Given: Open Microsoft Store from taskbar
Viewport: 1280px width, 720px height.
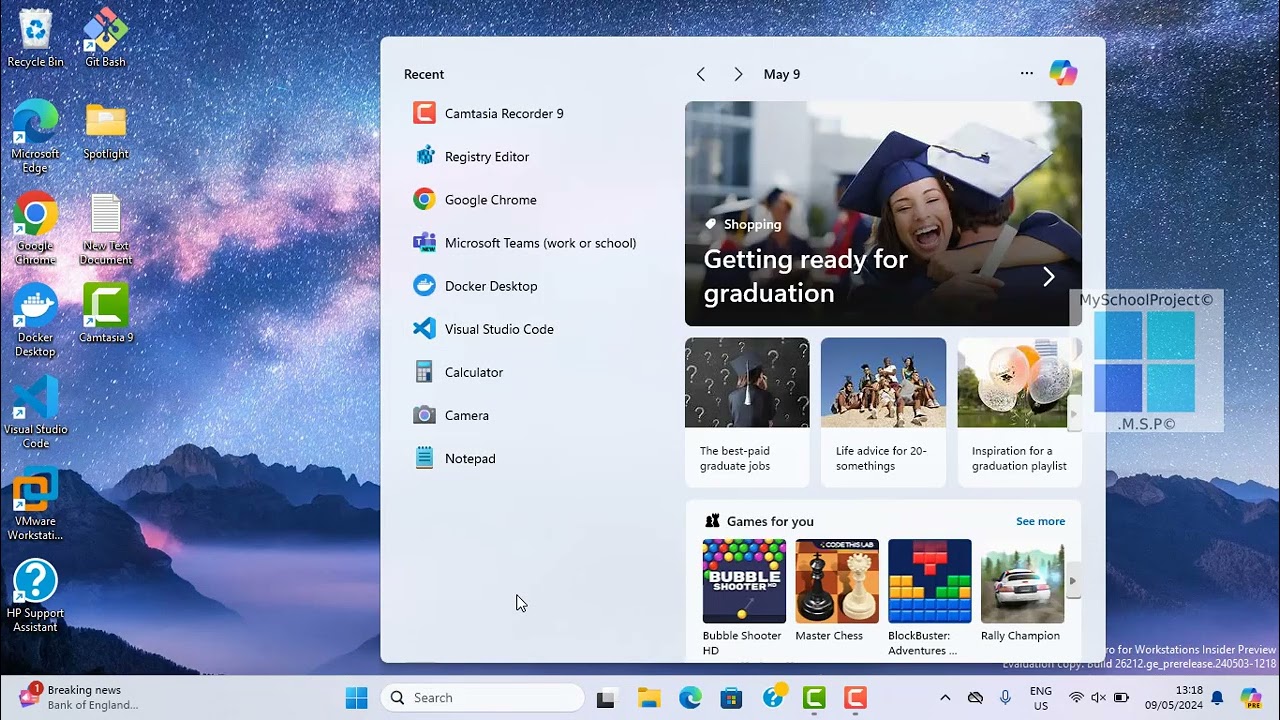Looking at the screenshot, I should pyautogui.click(x=731, y=698).
